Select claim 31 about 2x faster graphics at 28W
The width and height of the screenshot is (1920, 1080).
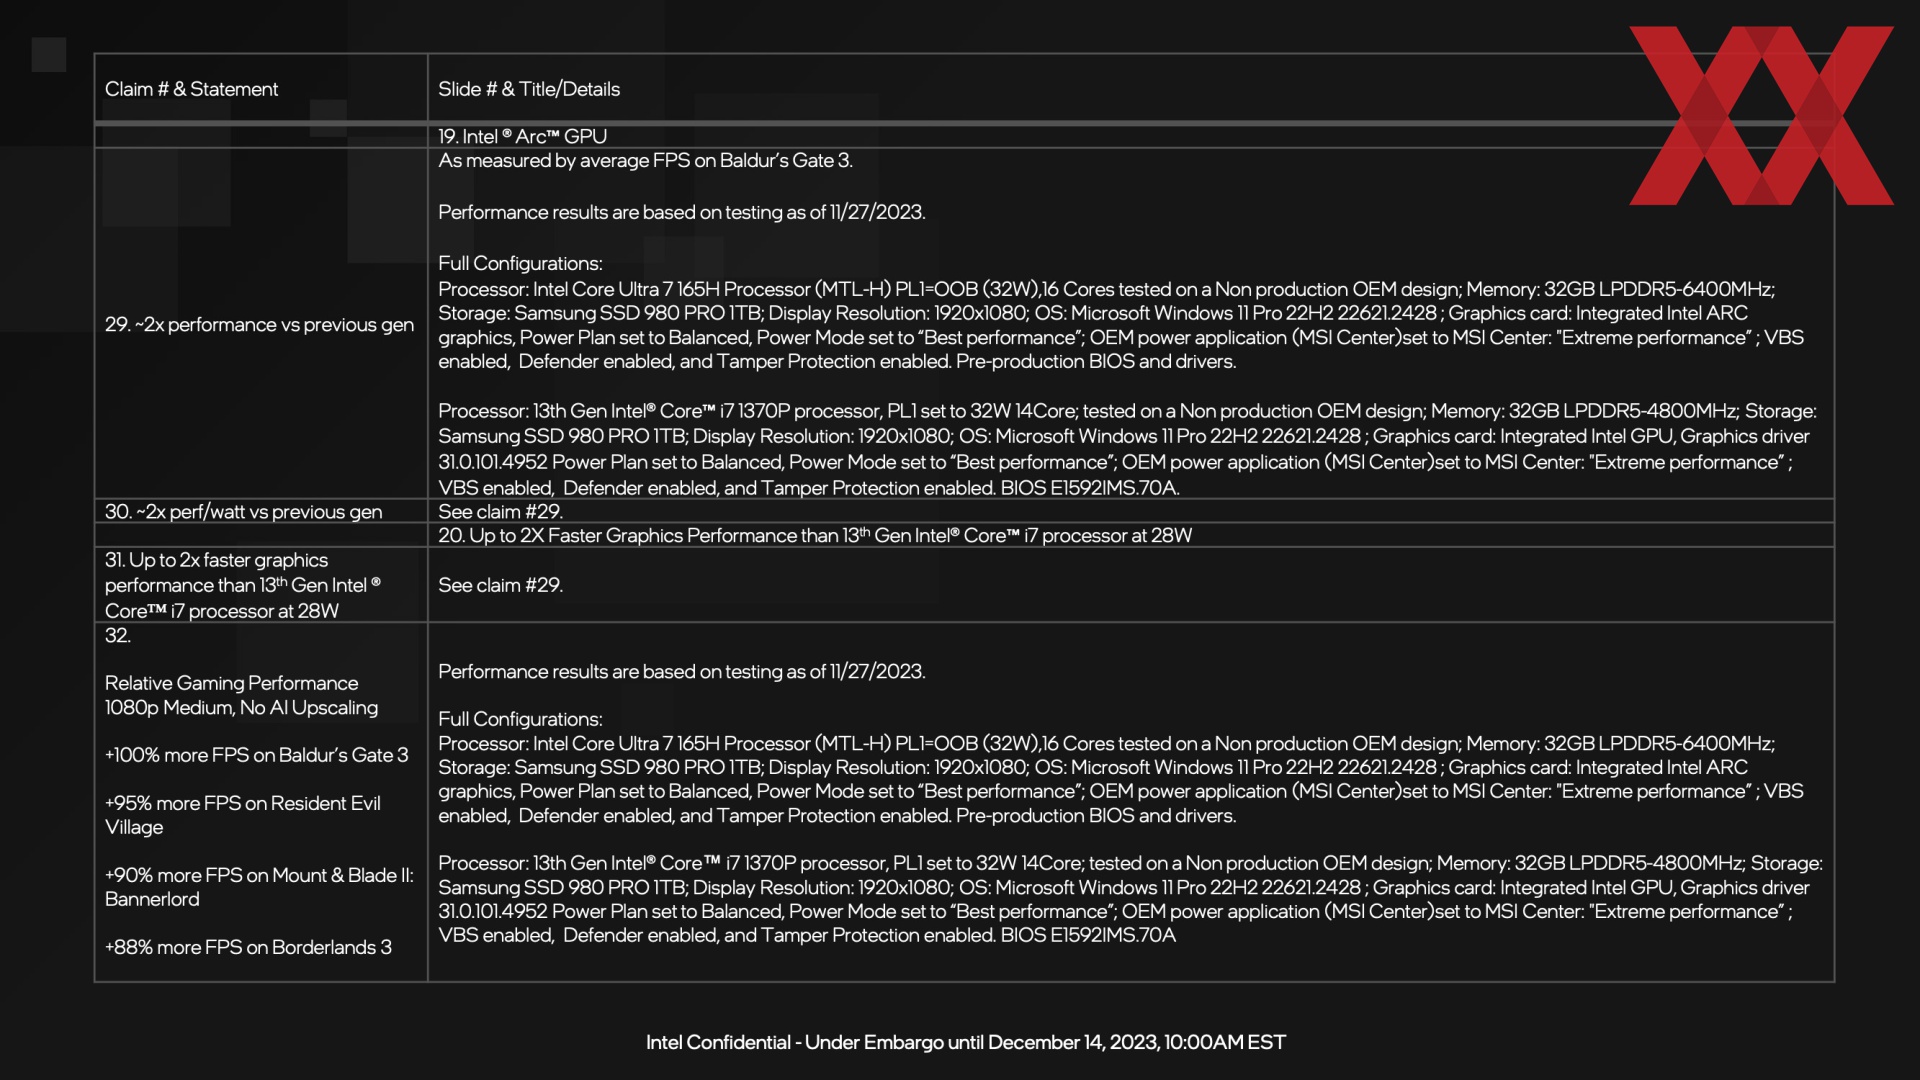click(243, 585)
